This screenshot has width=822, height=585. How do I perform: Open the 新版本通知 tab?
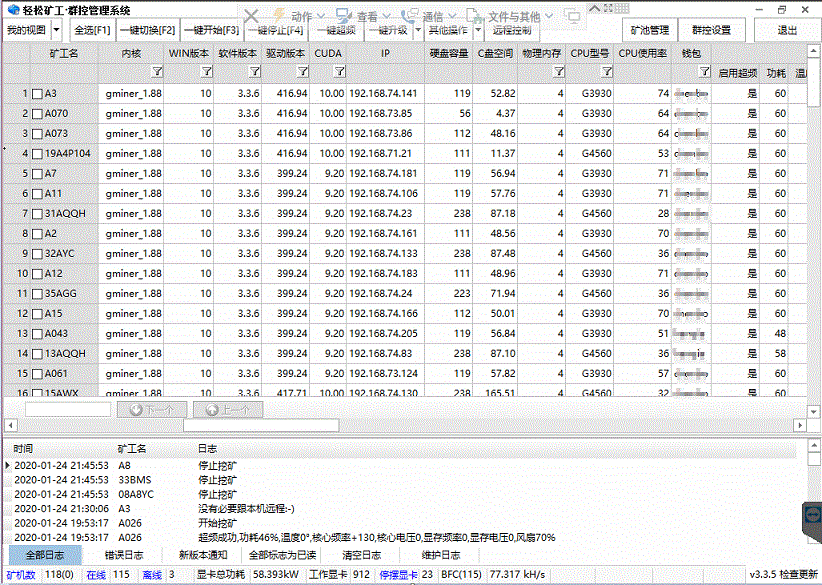[203, 555]
